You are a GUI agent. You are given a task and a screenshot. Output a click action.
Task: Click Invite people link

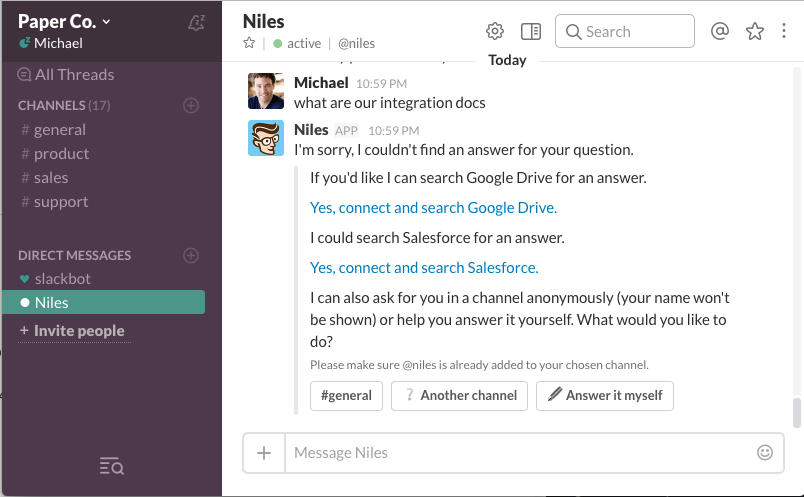pyautogui.click(x=72, y=331)
